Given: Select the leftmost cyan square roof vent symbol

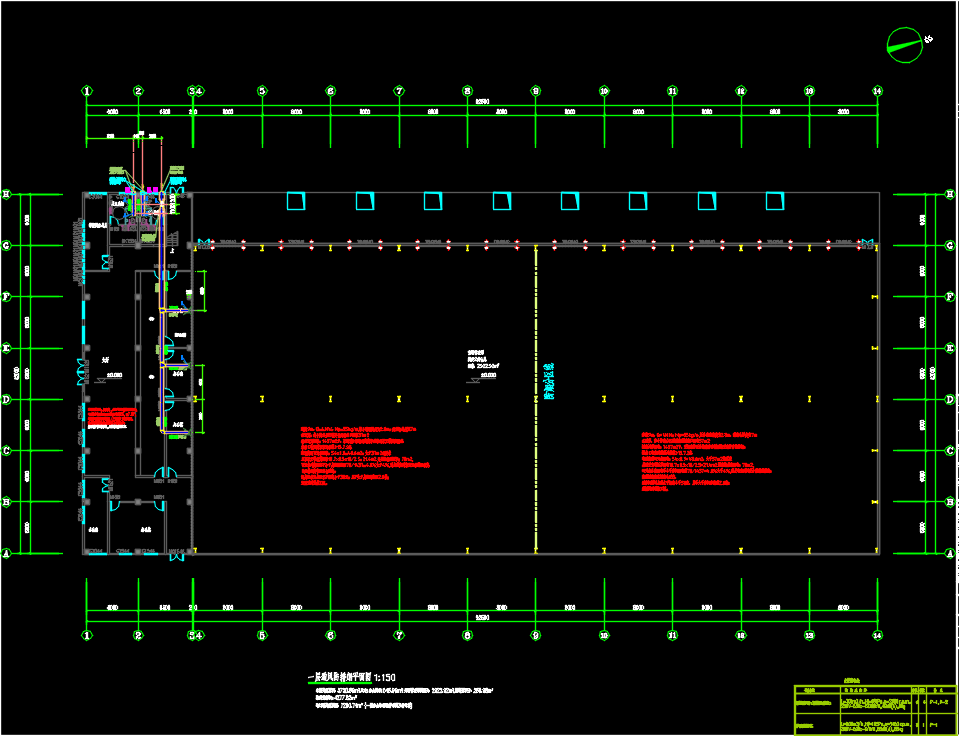Looking at the screenshot, I should pyautogui.click(x=295, y=201).
